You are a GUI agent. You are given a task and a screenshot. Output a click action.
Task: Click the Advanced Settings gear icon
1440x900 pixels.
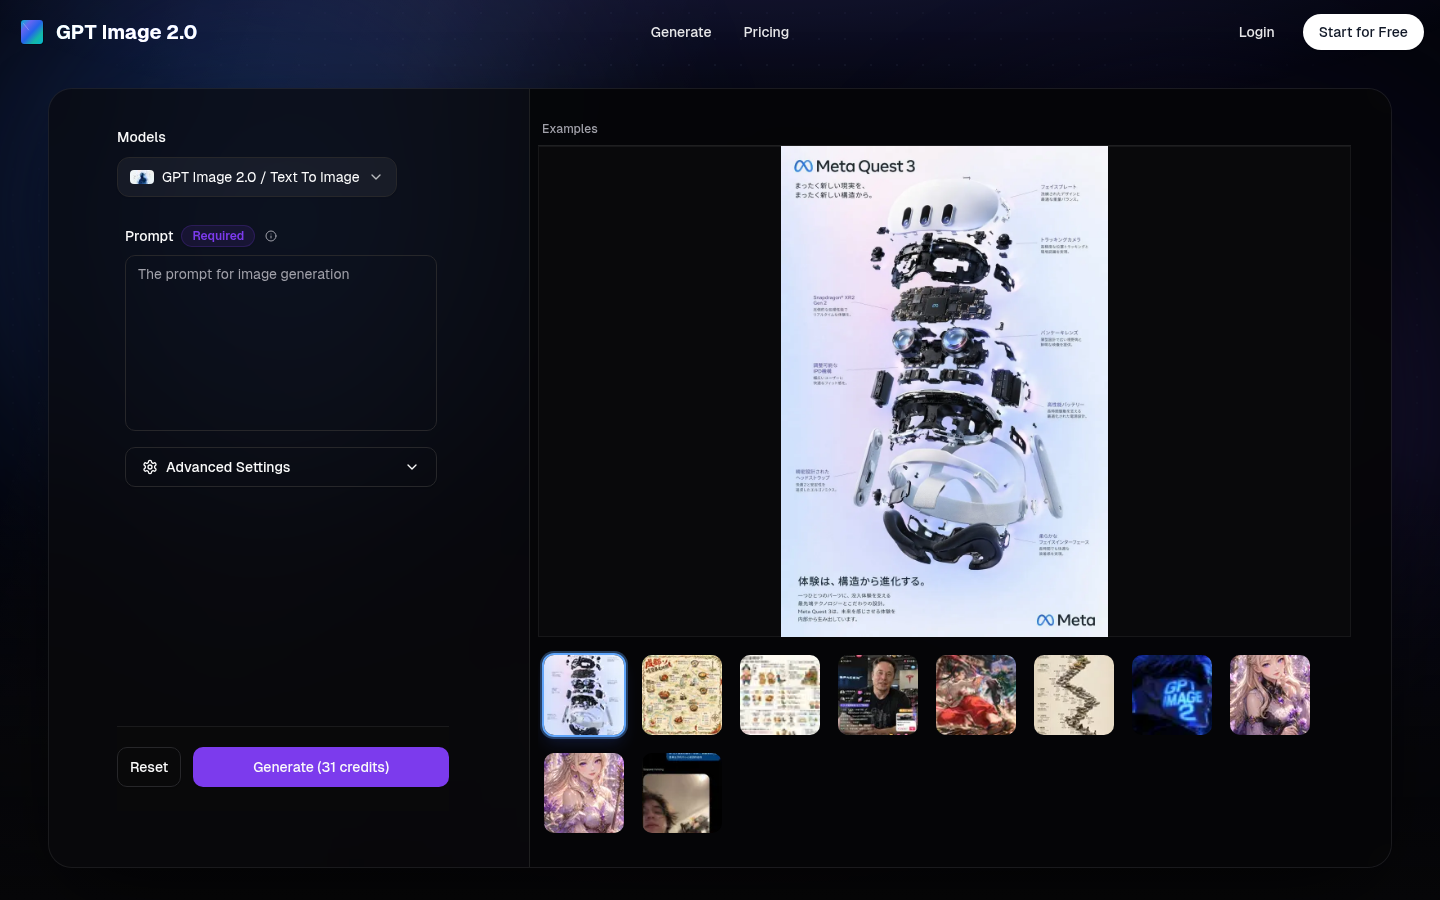150,467
